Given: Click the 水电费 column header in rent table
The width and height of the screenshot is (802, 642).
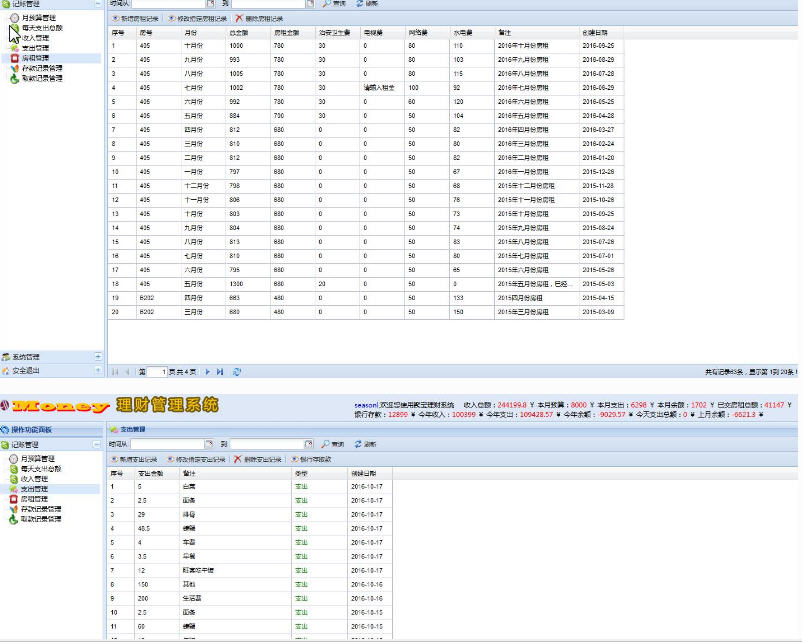Looking at the screenshot, I should click(x=461, y=32).
